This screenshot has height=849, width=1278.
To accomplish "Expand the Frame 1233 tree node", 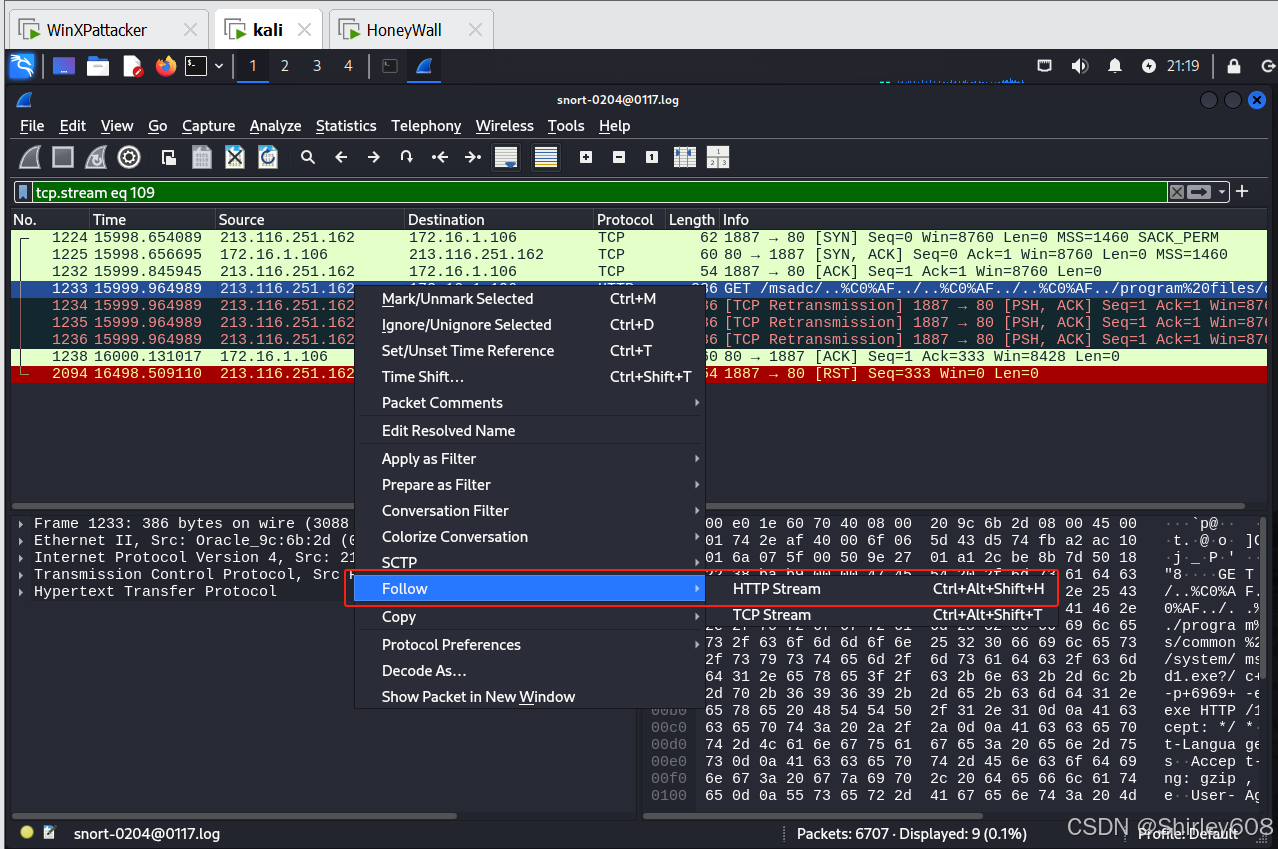I will pos(22,524).
